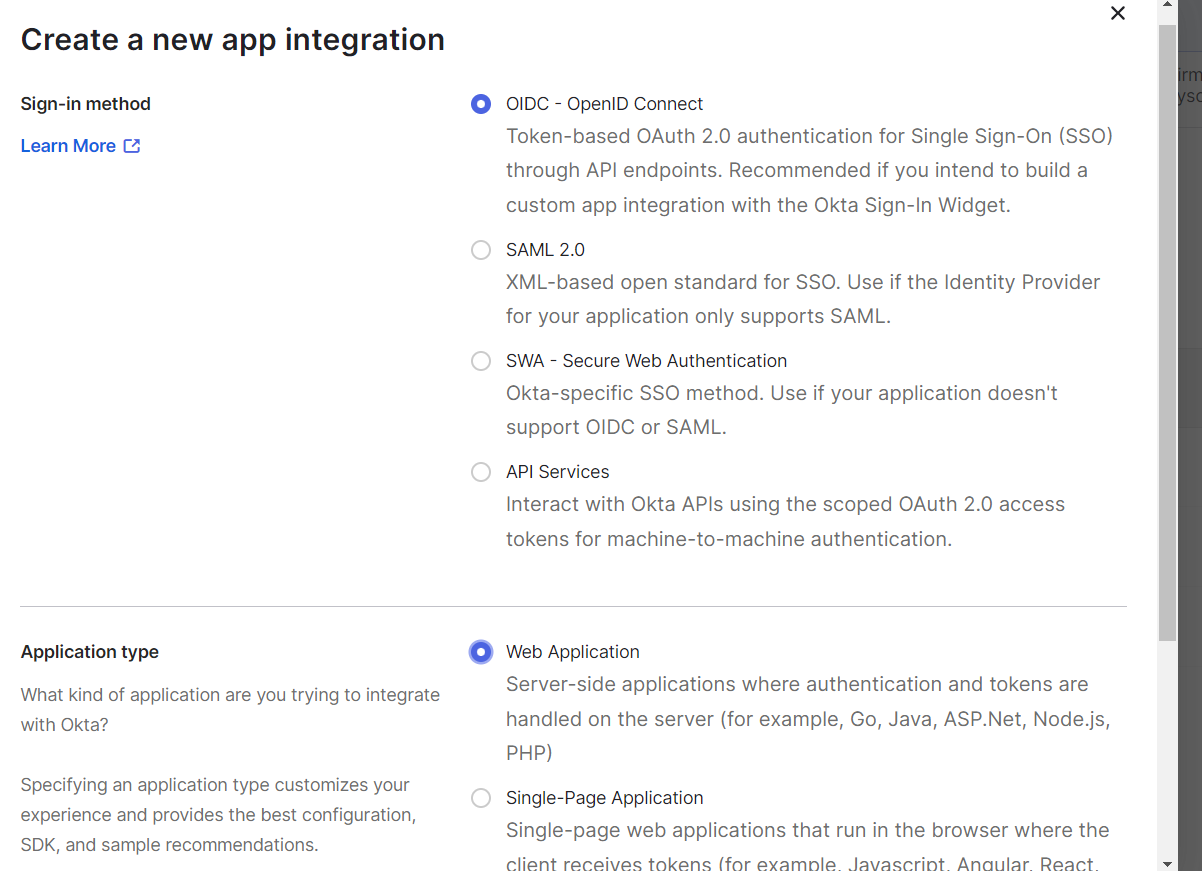
Task: Click the 'API Services' label text
Action: [x=557, y=472]
